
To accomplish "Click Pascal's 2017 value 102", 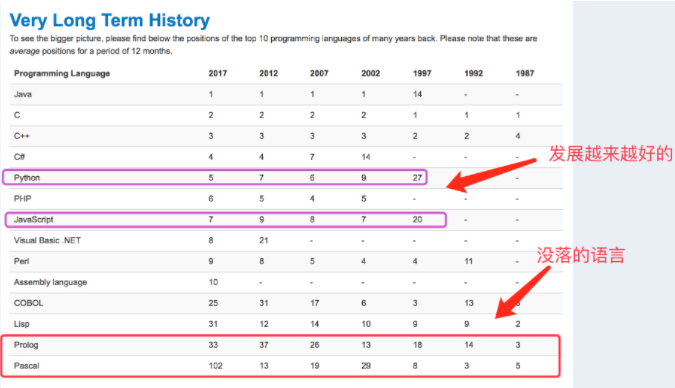I will click(216, 366).
